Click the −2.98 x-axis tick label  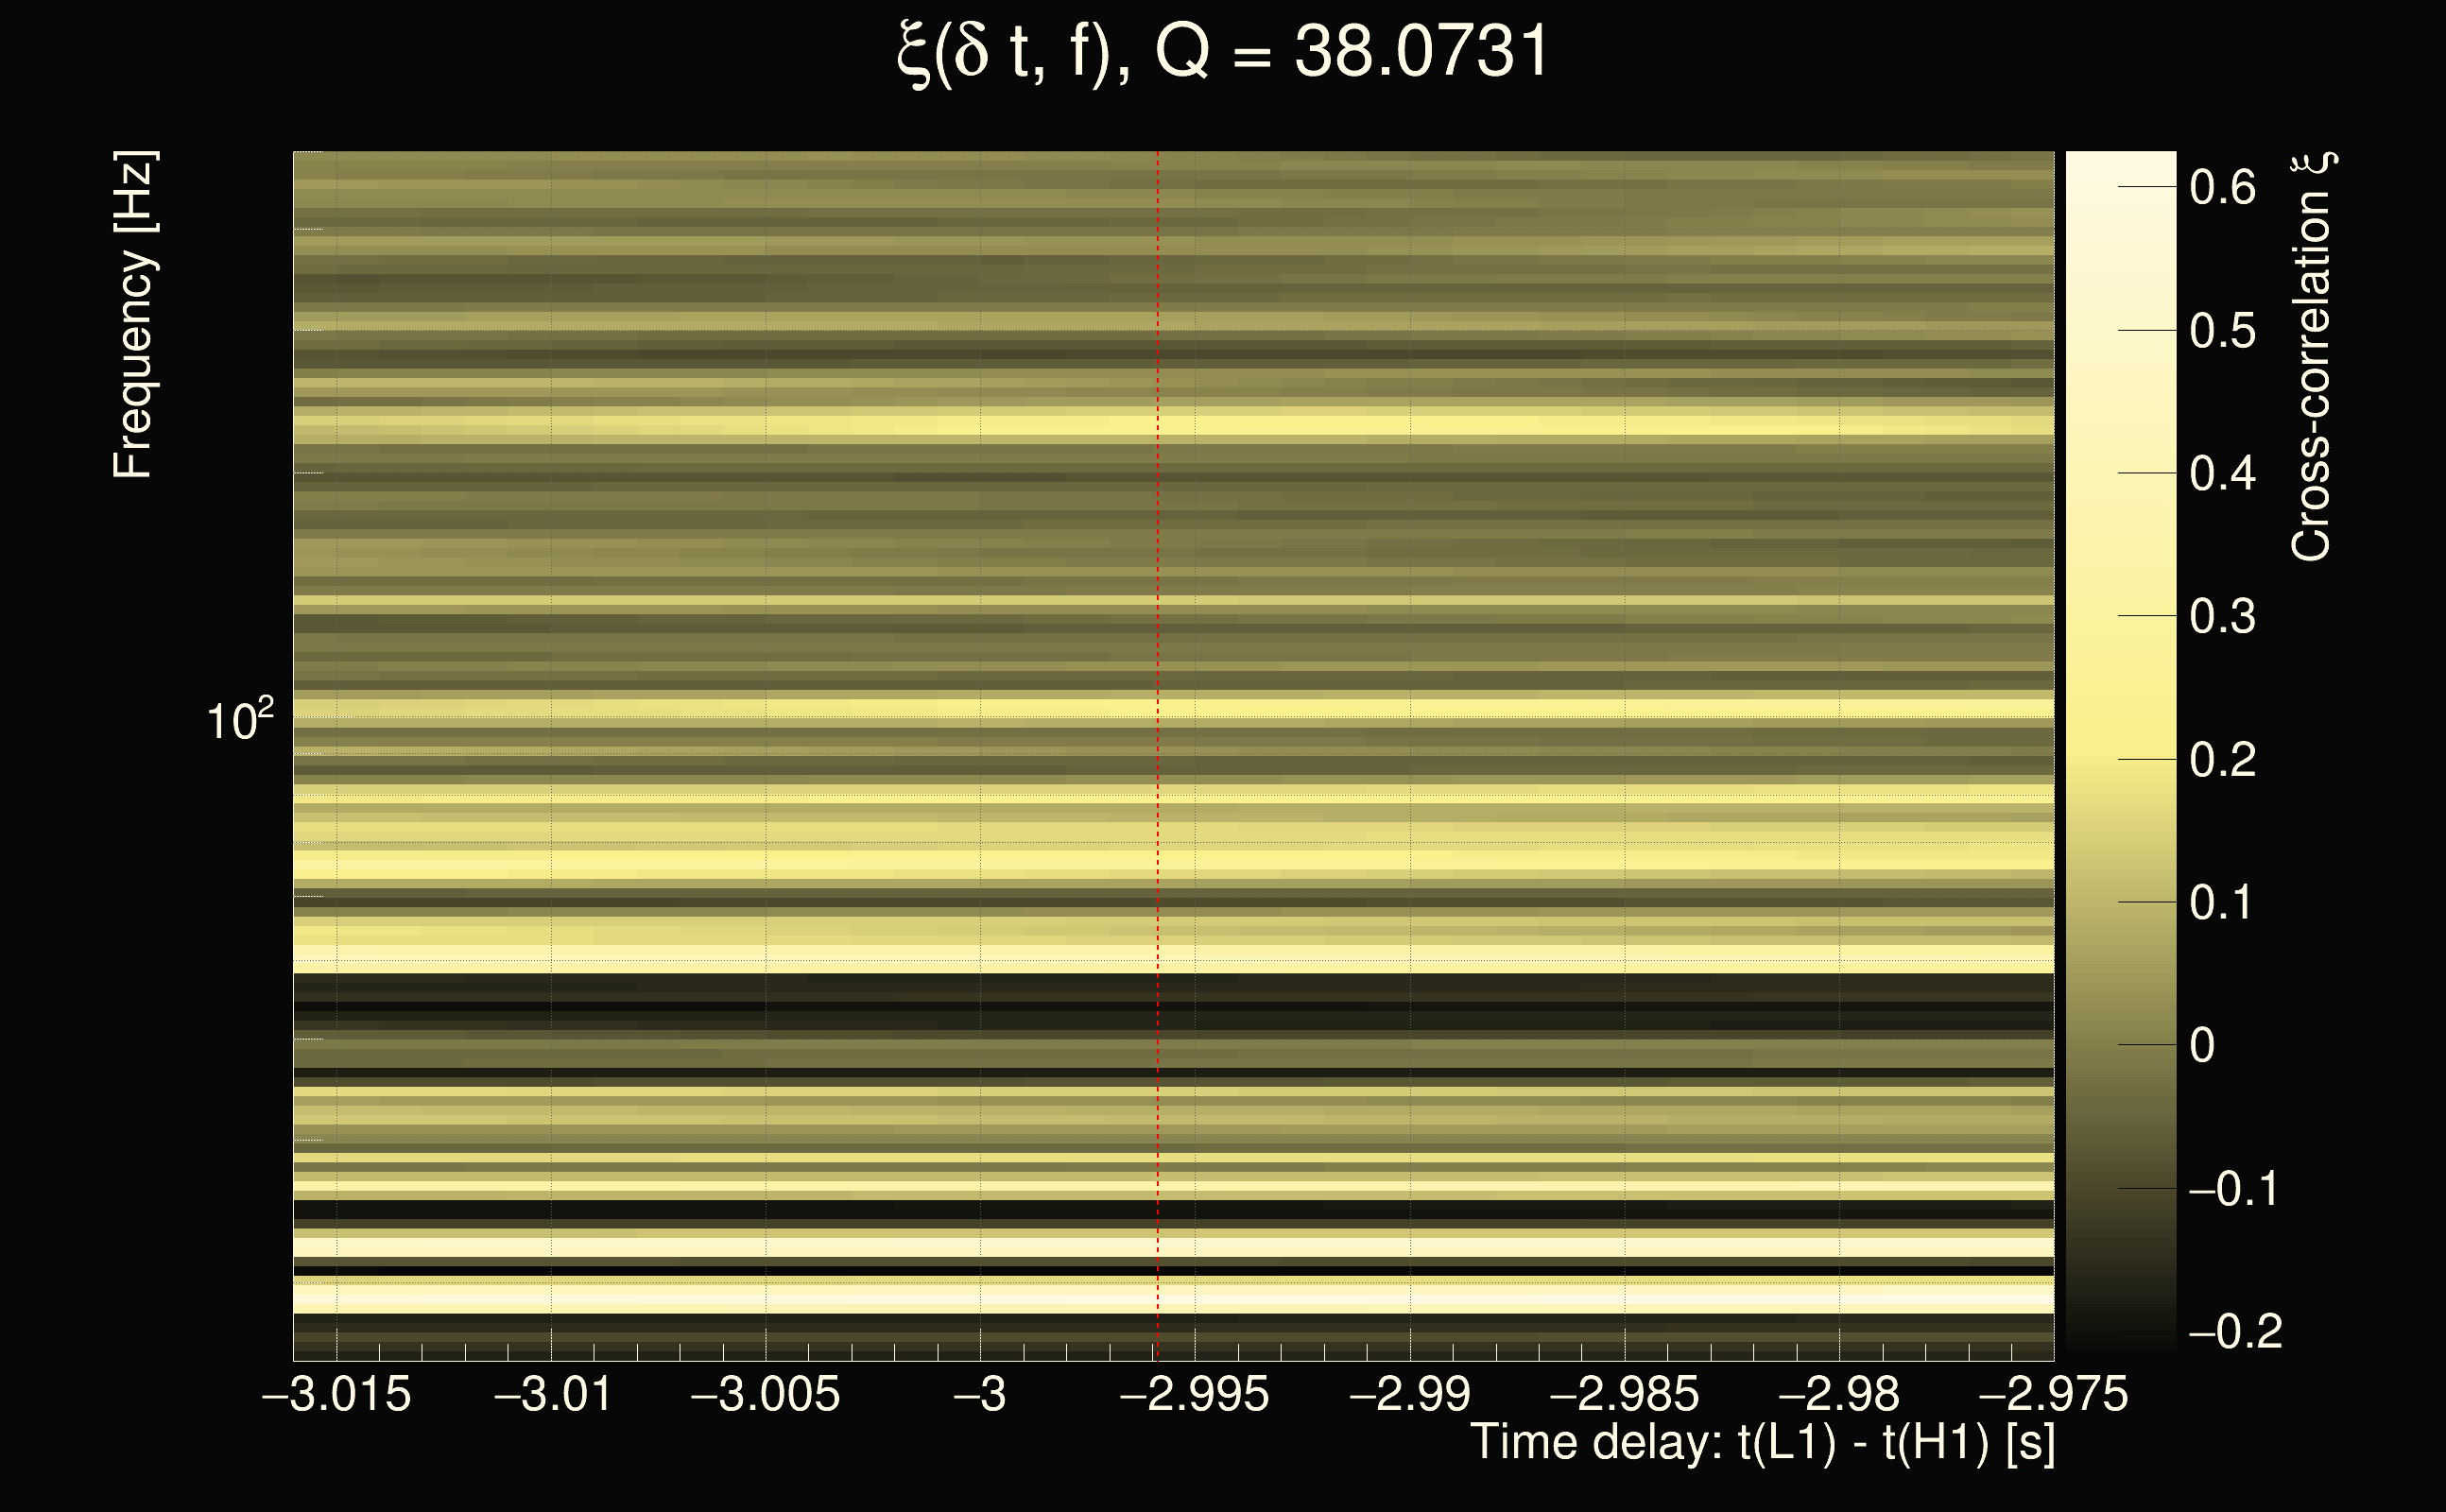pyautogui.click(x=1838, y=1395)
